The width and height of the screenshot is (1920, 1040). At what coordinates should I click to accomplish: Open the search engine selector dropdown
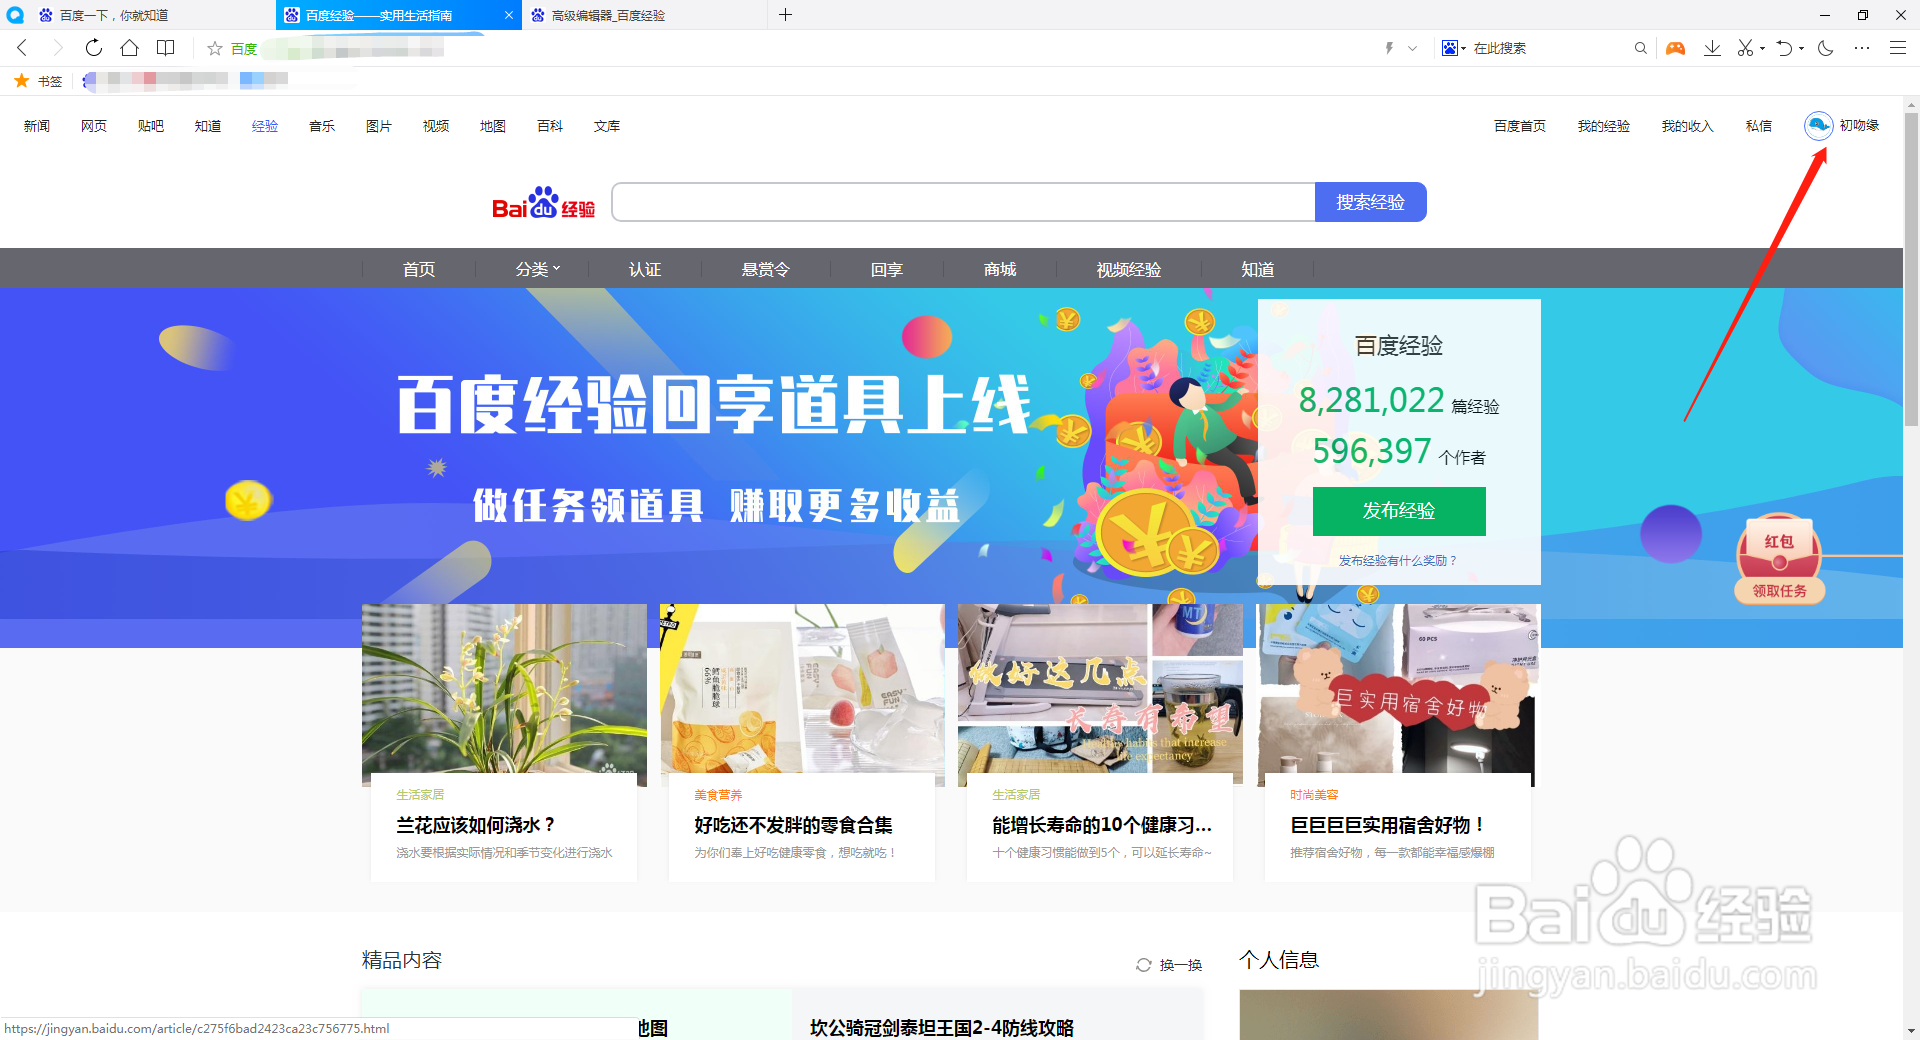(1454, 48)
